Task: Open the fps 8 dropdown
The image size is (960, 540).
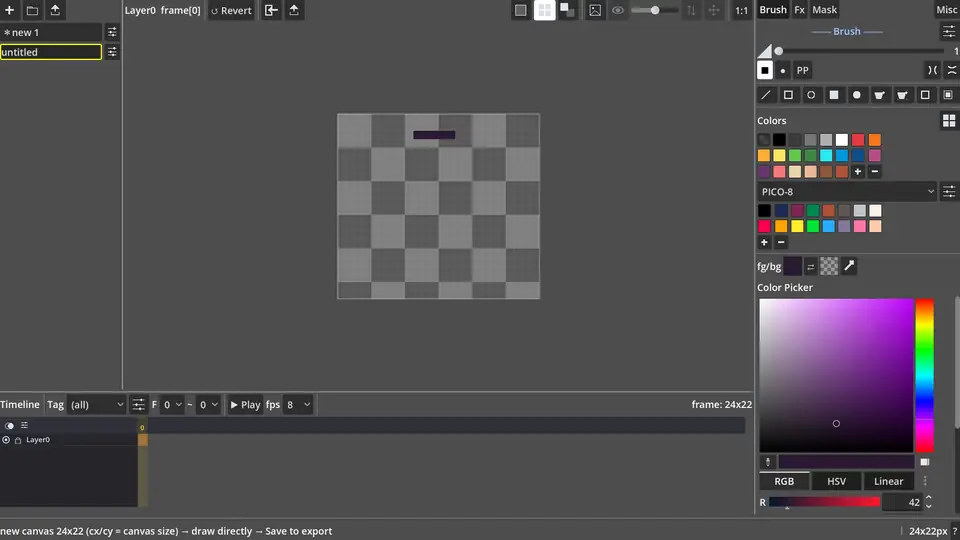Action: (x=298, y=405)
